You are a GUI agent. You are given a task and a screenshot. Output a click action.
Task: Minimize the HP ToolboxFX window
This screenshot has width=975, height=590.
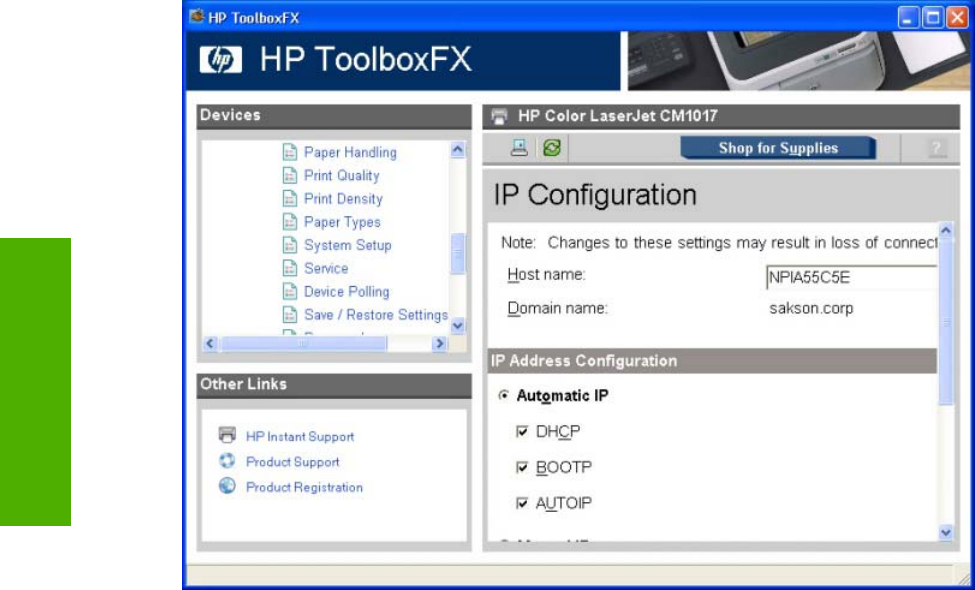point(908,17)
